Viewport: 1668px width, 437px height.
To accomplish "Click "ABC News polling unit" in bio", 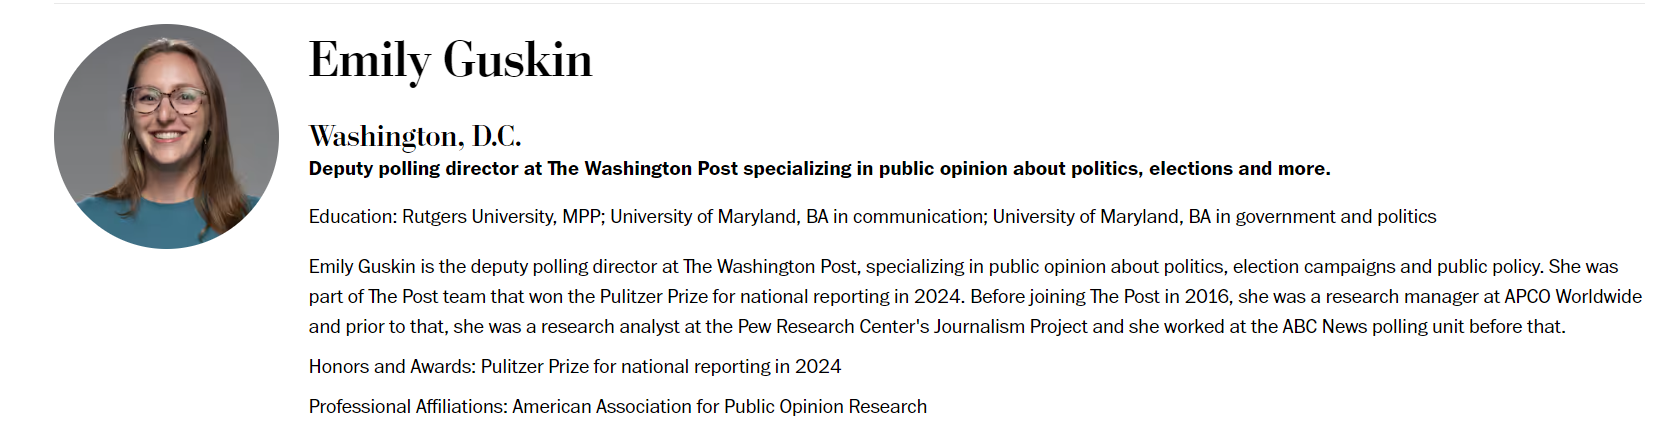I will click(1371, 327).
